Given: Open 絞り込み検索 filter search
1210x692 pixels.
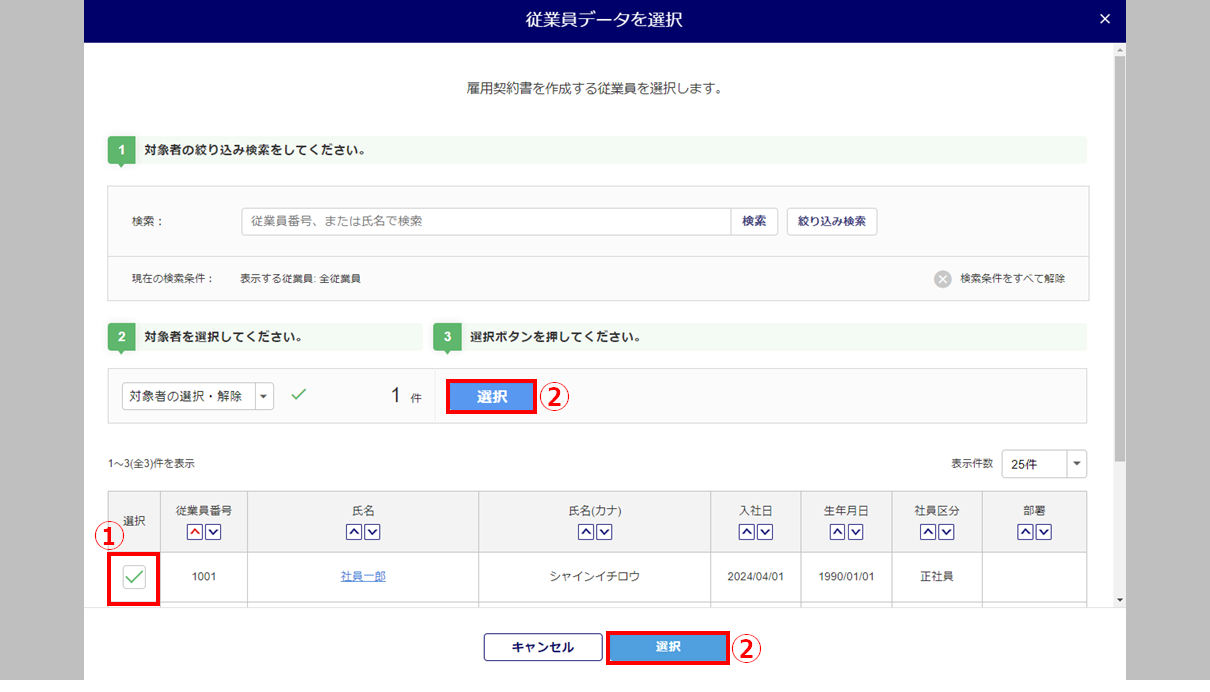Looking at the screenshot, I should pyautogui.click(x=831, y=221).
